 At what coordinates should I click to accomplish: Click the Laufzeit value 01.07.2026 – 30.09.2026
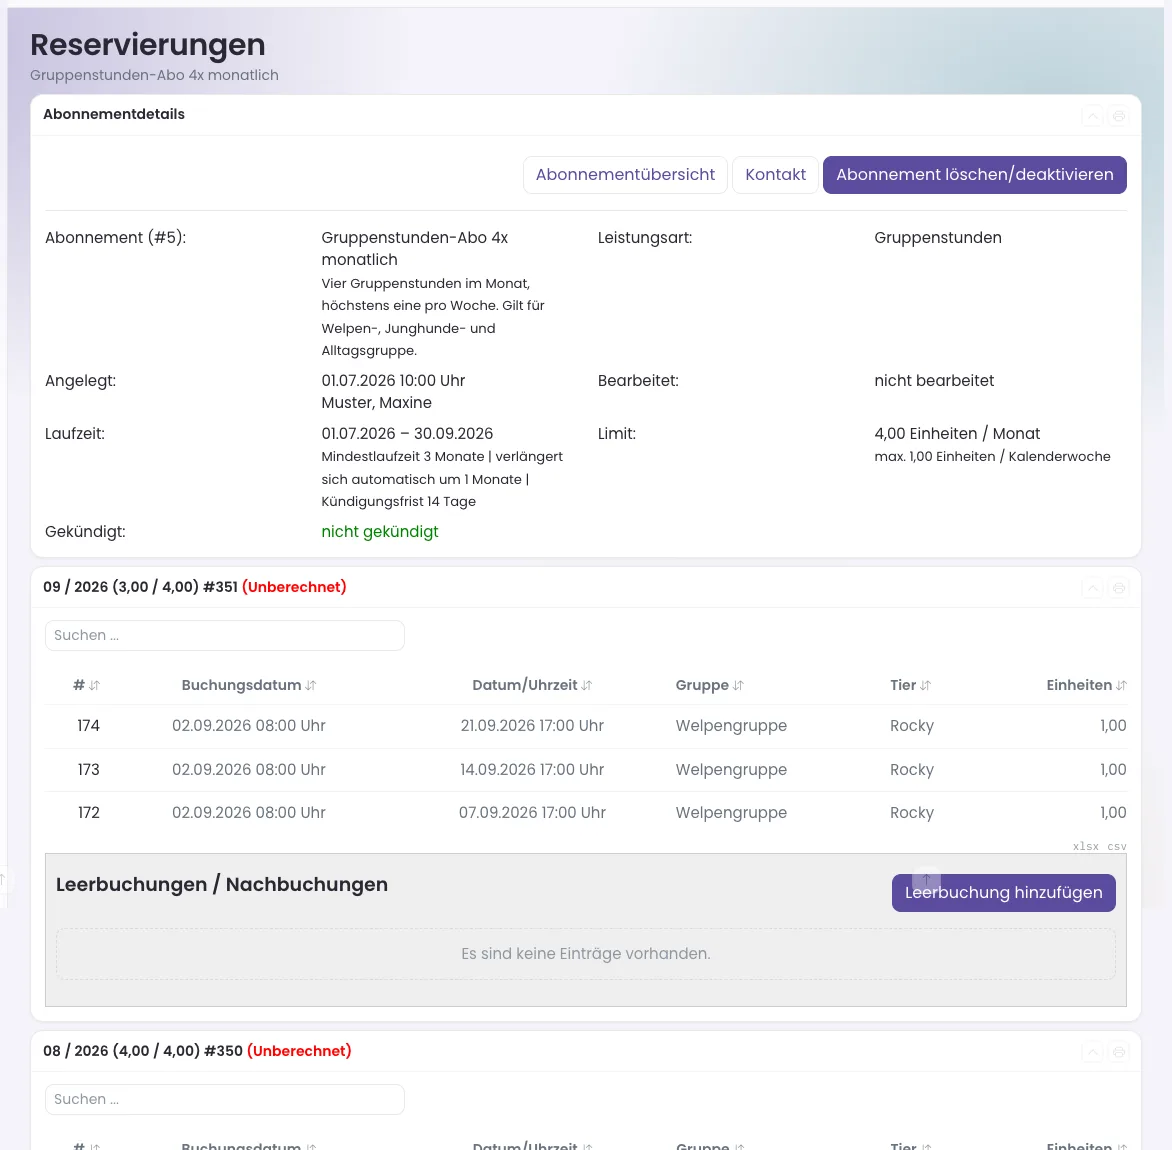coord(407,433)
